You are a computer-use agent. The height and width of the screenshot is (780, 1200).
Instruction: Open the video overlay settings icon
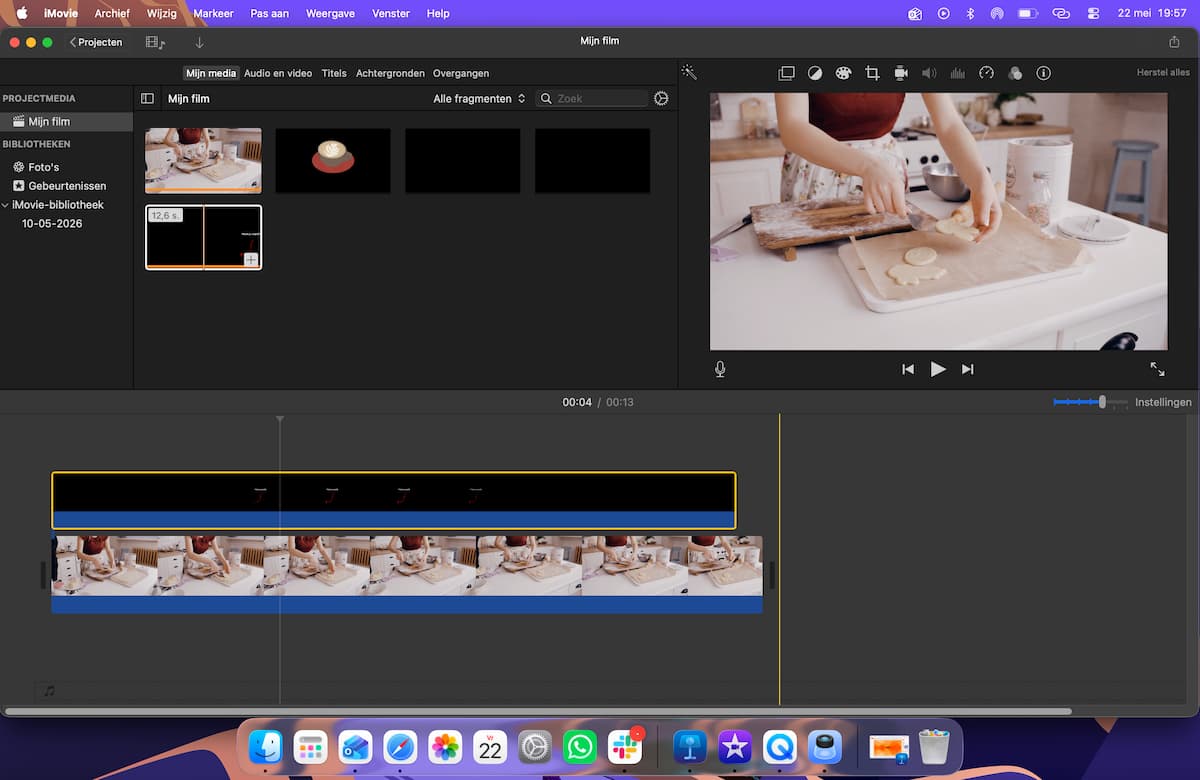(786, 73)
